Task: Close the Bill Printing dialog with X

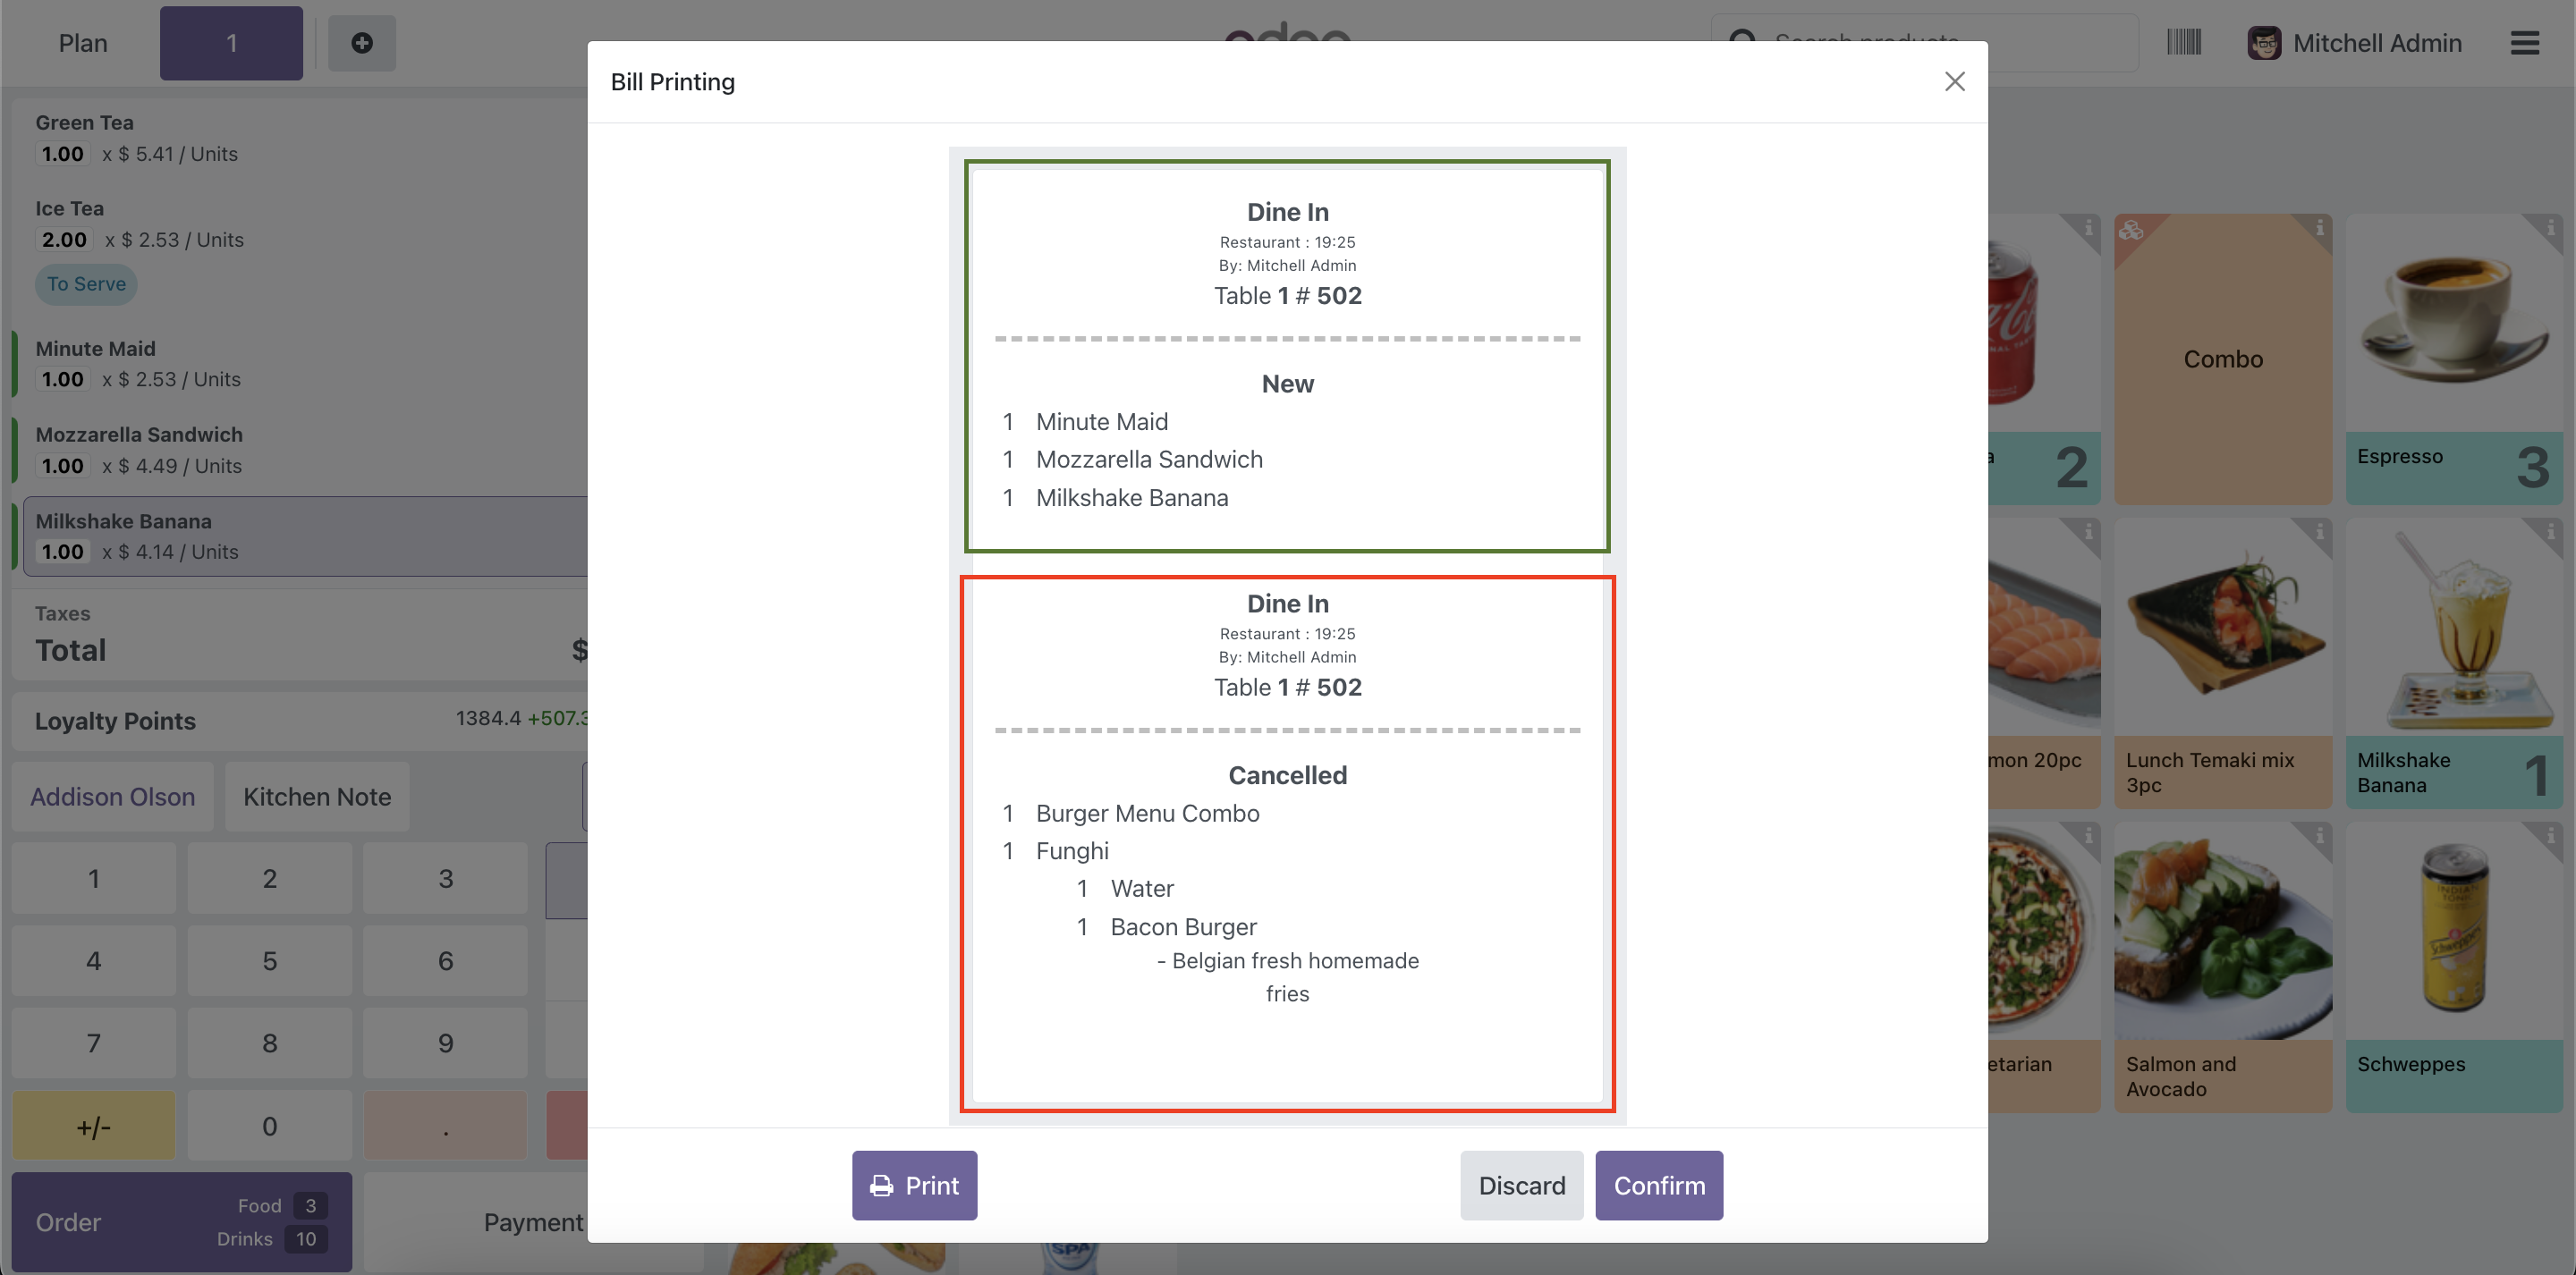Action: [x=1954, y=82]
